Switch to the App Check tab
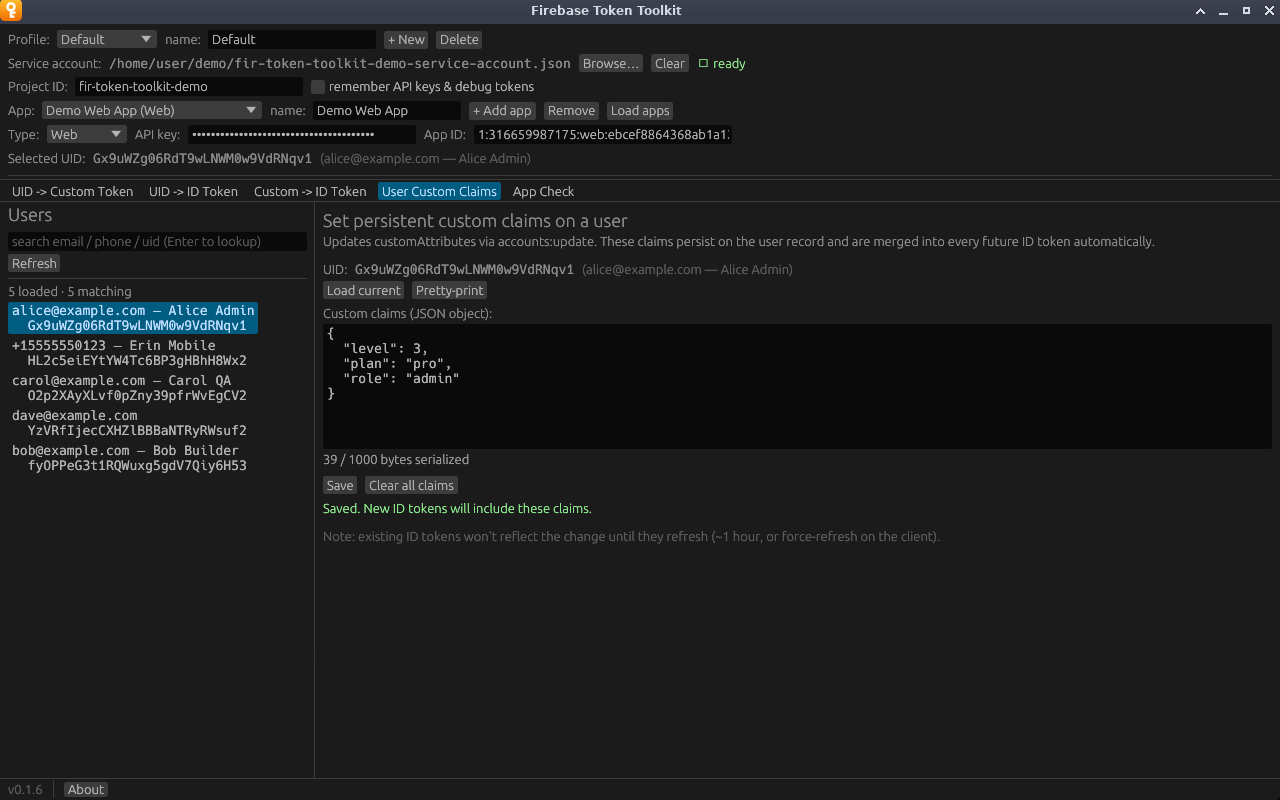Screen dimensions: 1280x800 point(543,192)
